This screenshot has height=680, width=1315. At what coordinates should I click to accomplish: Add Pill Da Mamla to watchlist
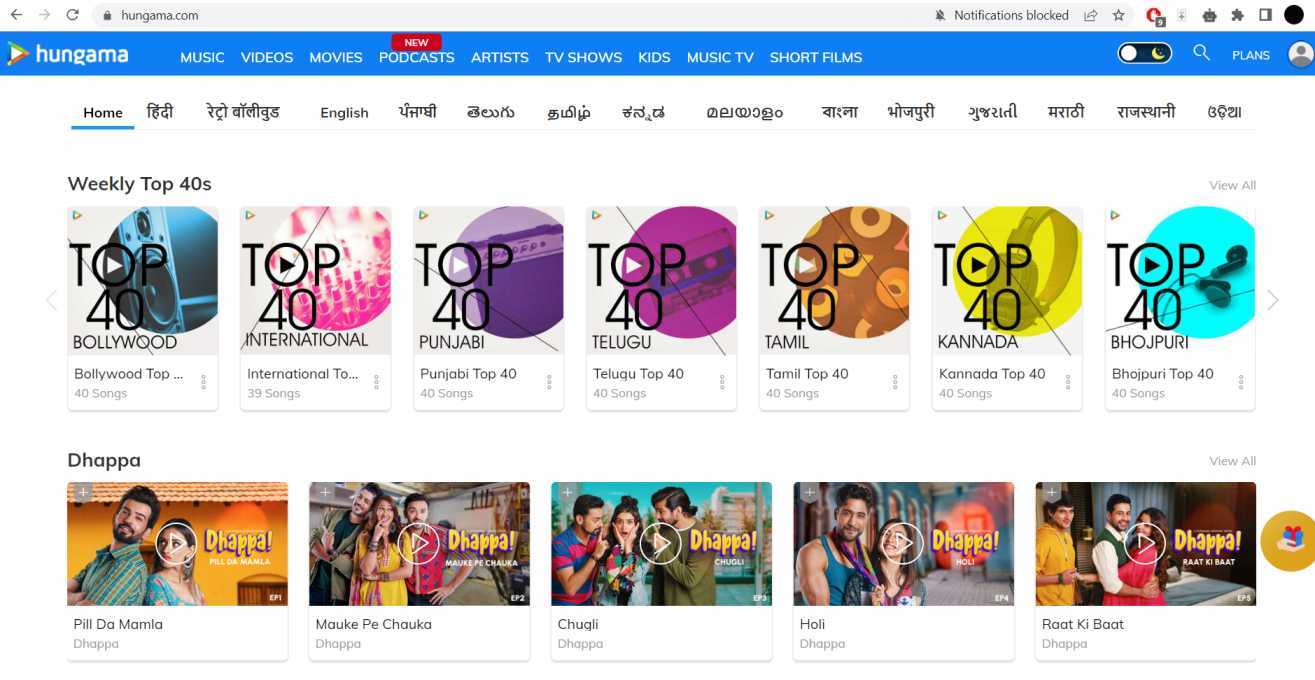(83, 492)
